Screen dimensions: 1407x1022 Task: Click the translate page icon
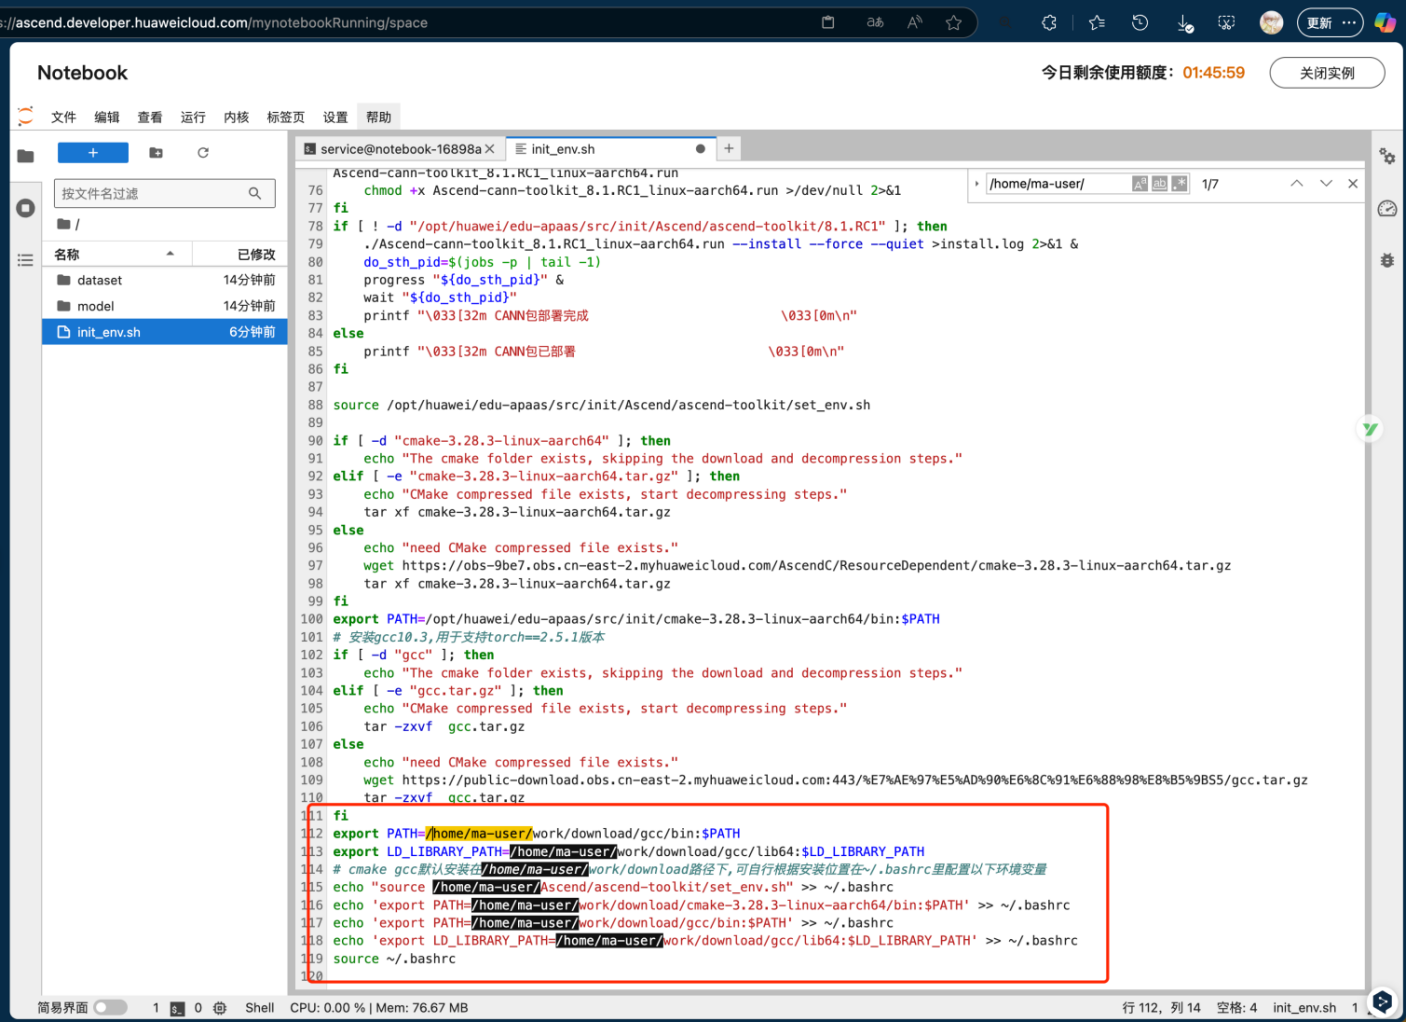click(x=875, y=22)
